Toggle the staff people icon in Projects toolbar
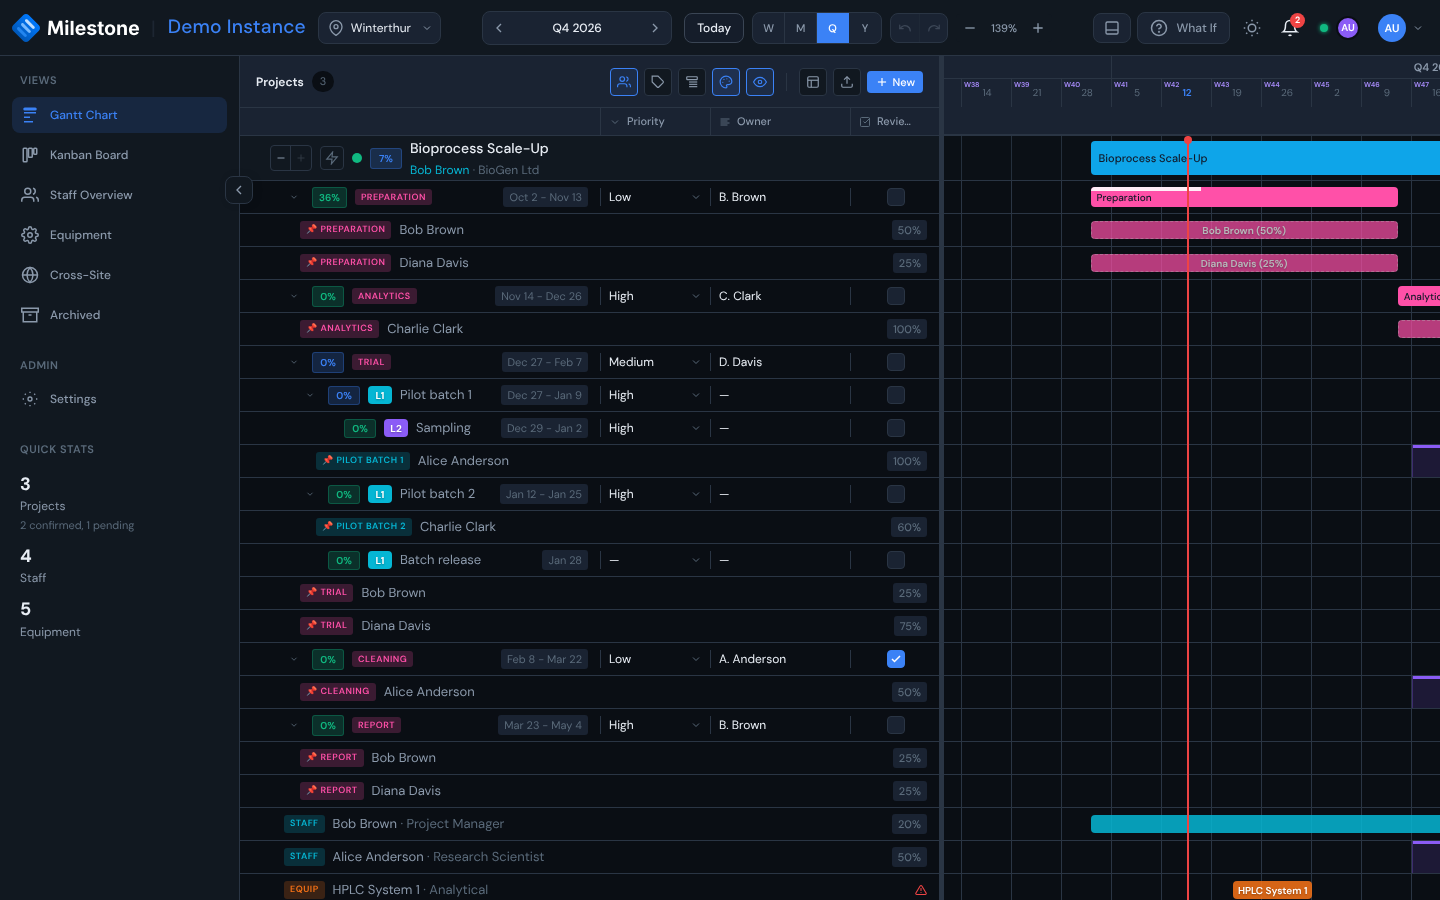This screenshot has width=1440, height=900. click(x=624, y=82)
